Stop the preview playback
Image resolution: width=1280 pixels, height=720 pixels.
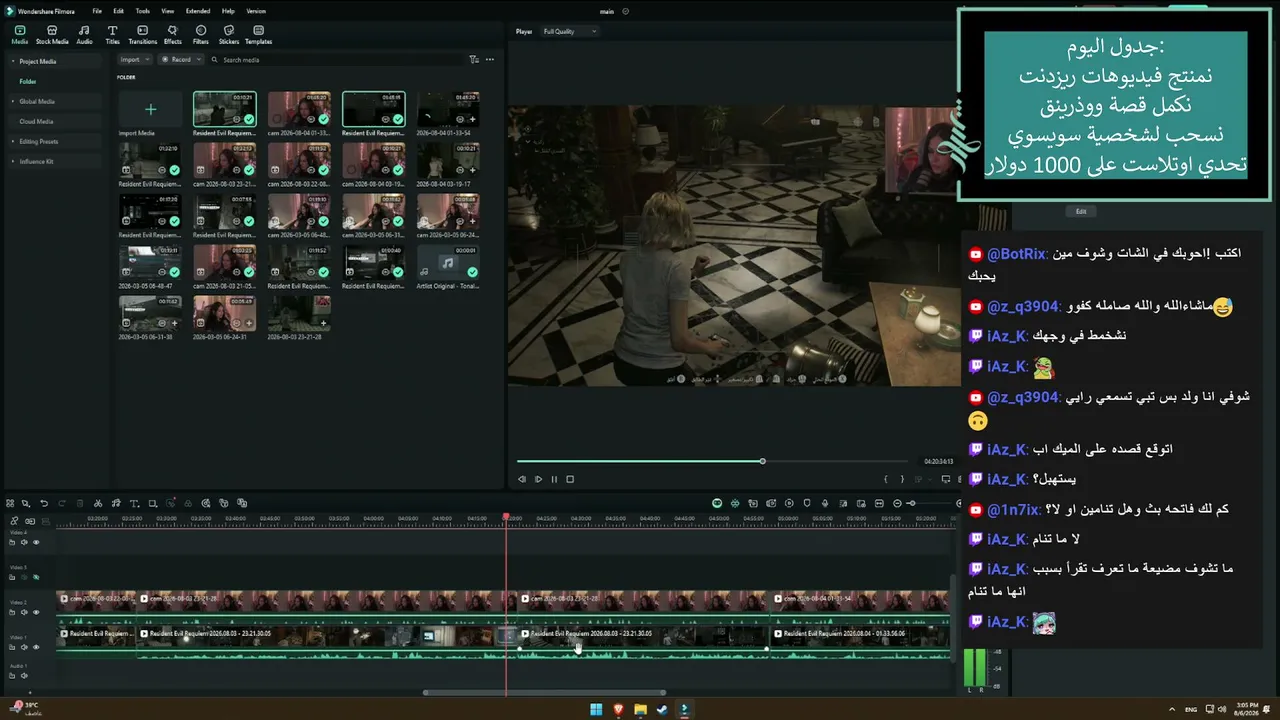[570, 479]
